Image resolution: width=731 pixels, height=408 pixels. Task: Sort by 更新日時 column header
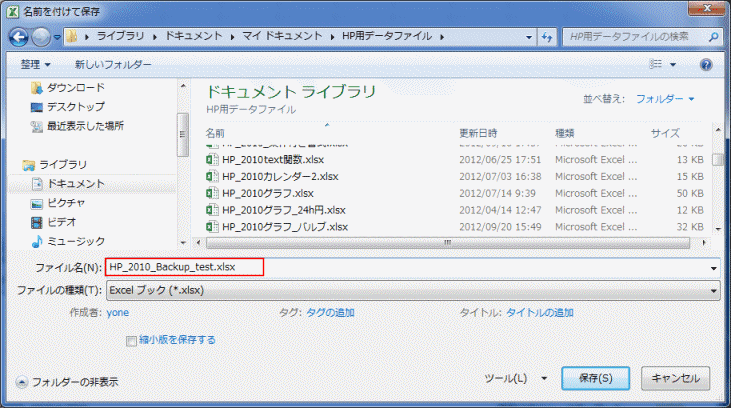(x=478, y=133)
